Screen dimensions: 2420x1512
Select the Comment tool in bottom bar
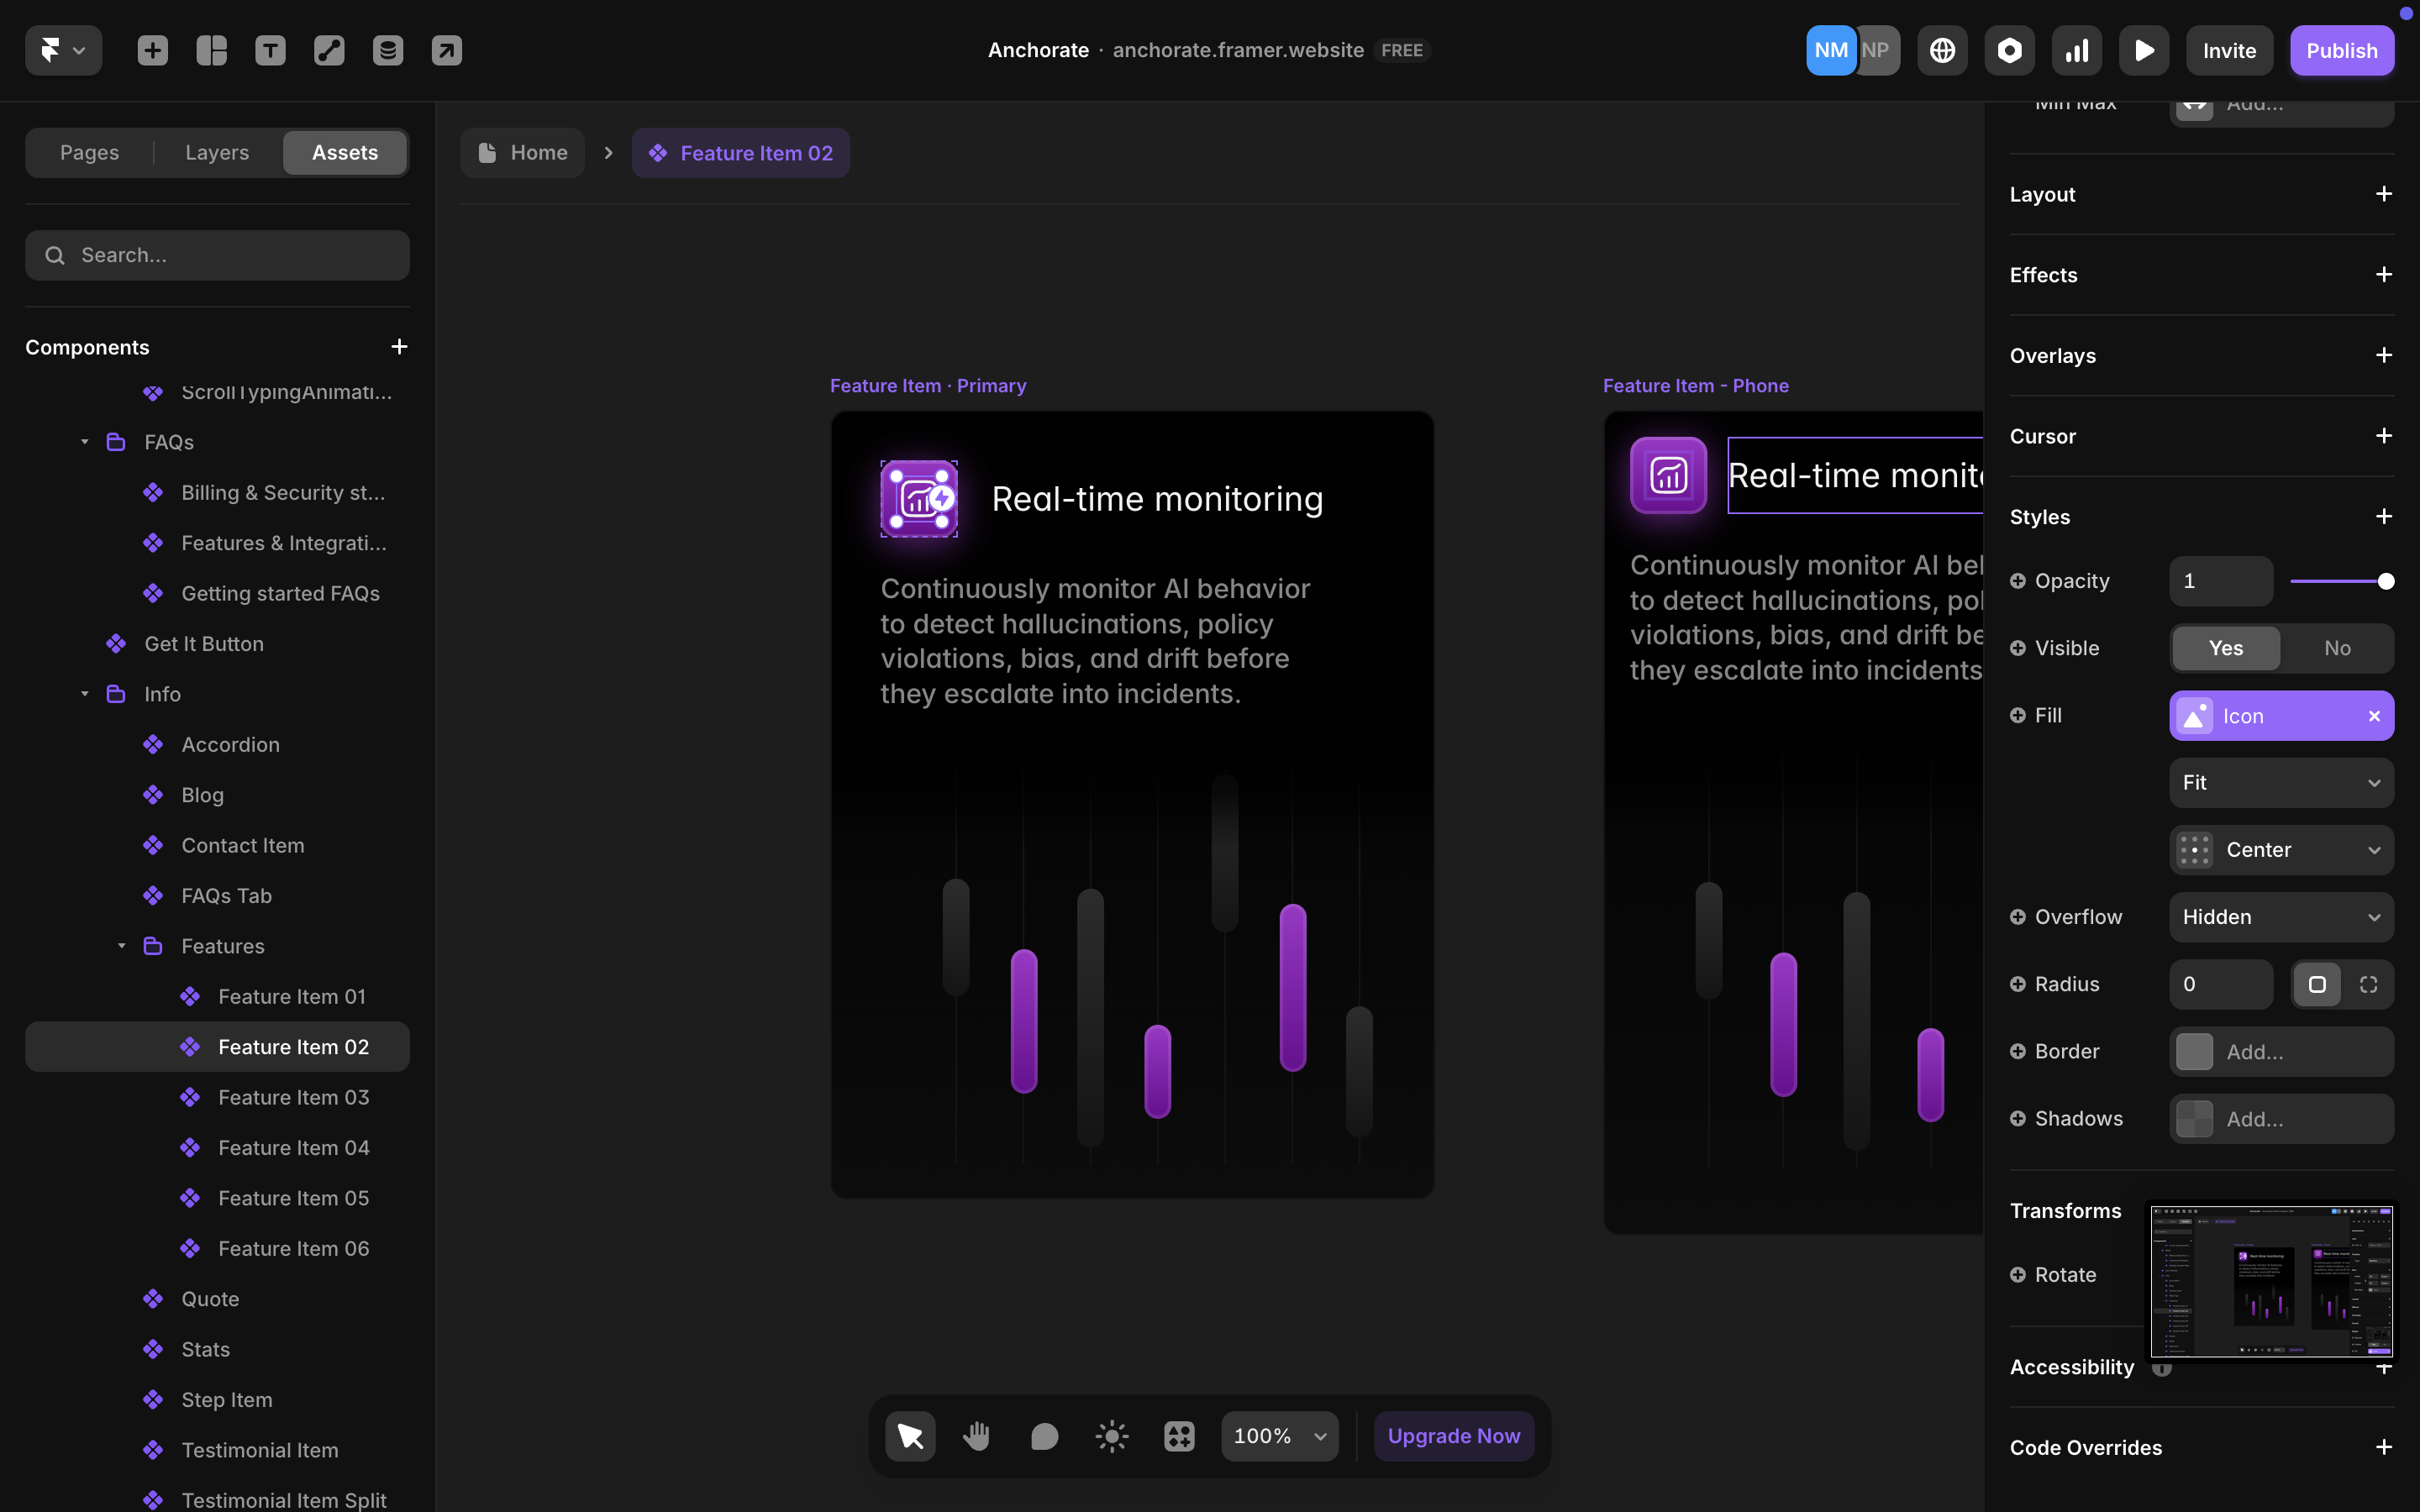click(x=1044, y=1436)
